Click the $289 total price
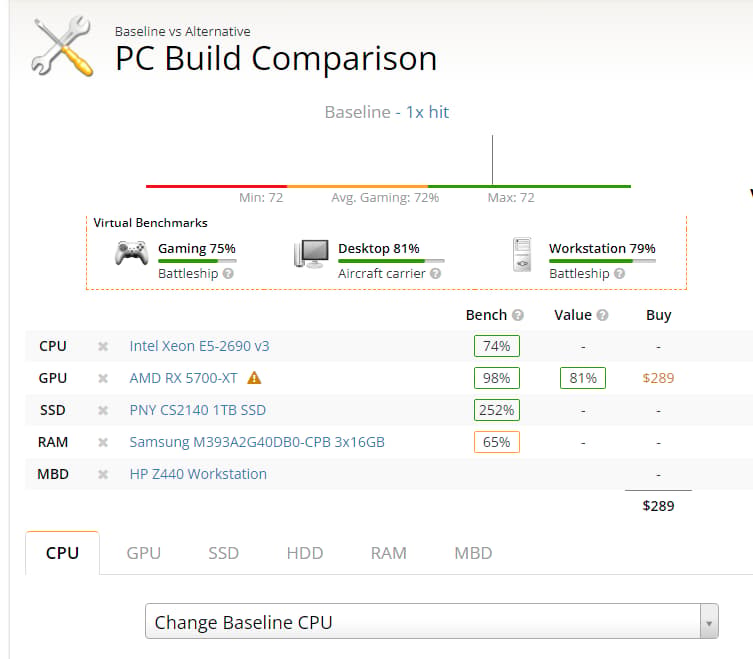Viewport: 753px width, 659px height. pos(658,506)
